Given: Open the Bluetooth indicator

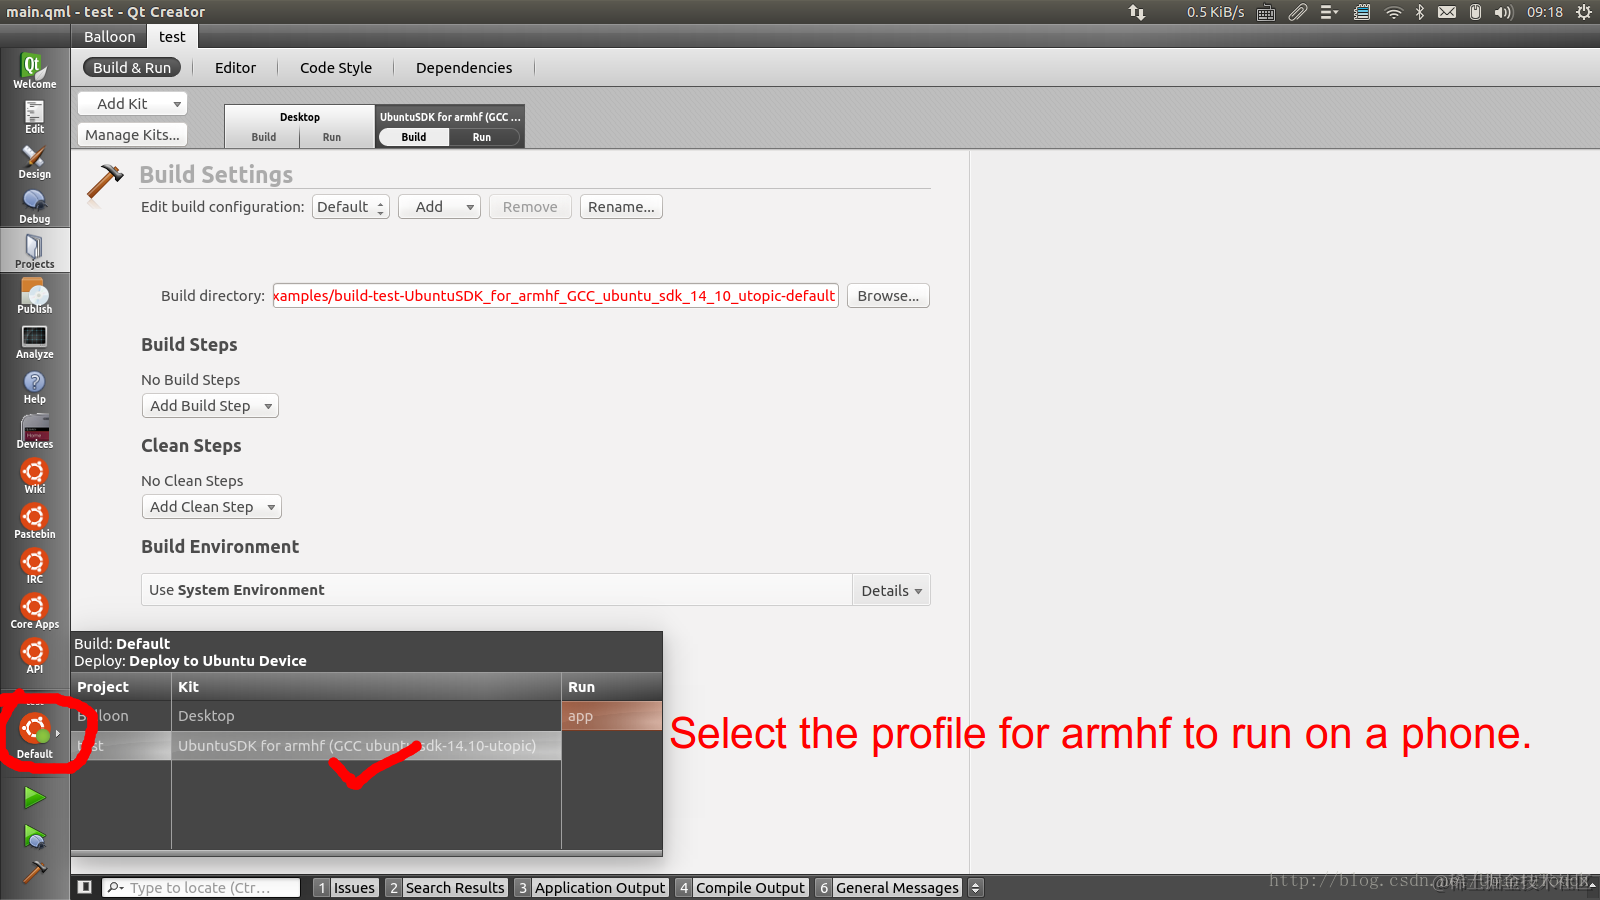Looking at the screenshot, I should [x=1420, y=12].
